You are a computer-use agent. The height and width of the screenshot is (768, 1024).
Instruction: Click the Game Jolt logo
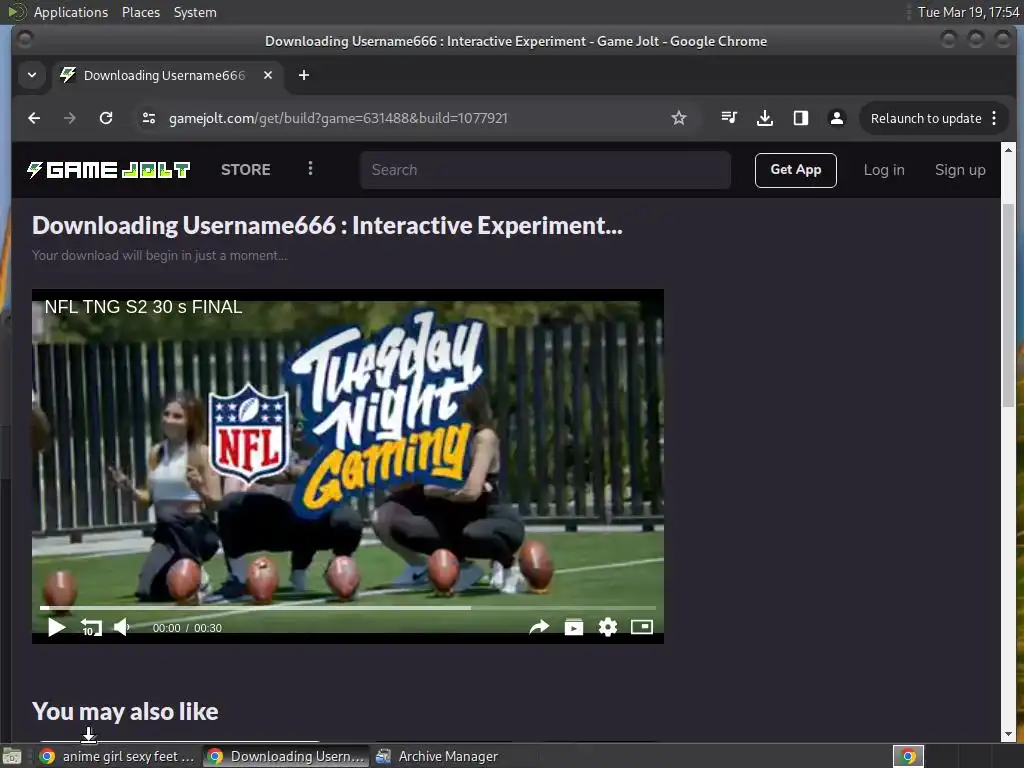pos(108,170)
